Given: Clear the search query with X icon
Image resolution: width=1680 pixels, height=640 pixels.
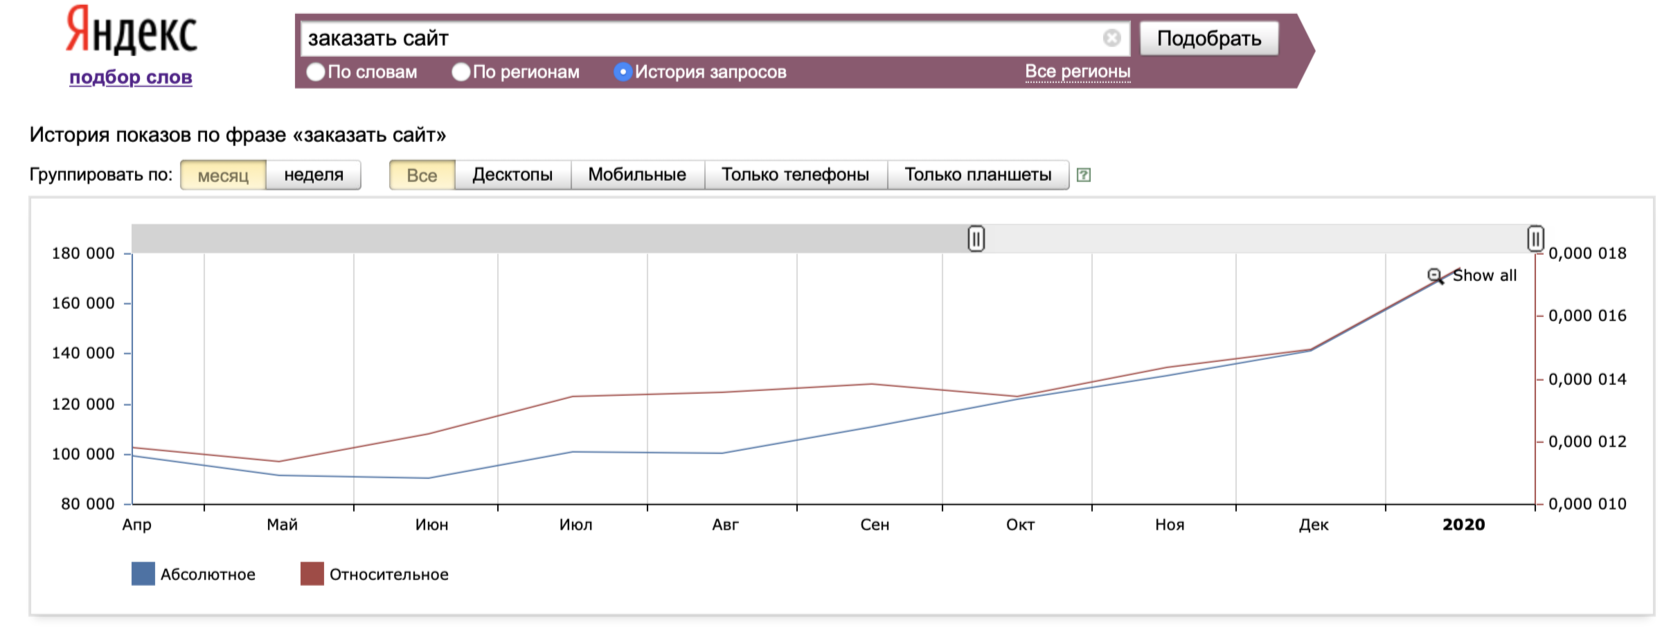Looking at the screenshot, I should pyautogui.click(x=1112, y=38).
